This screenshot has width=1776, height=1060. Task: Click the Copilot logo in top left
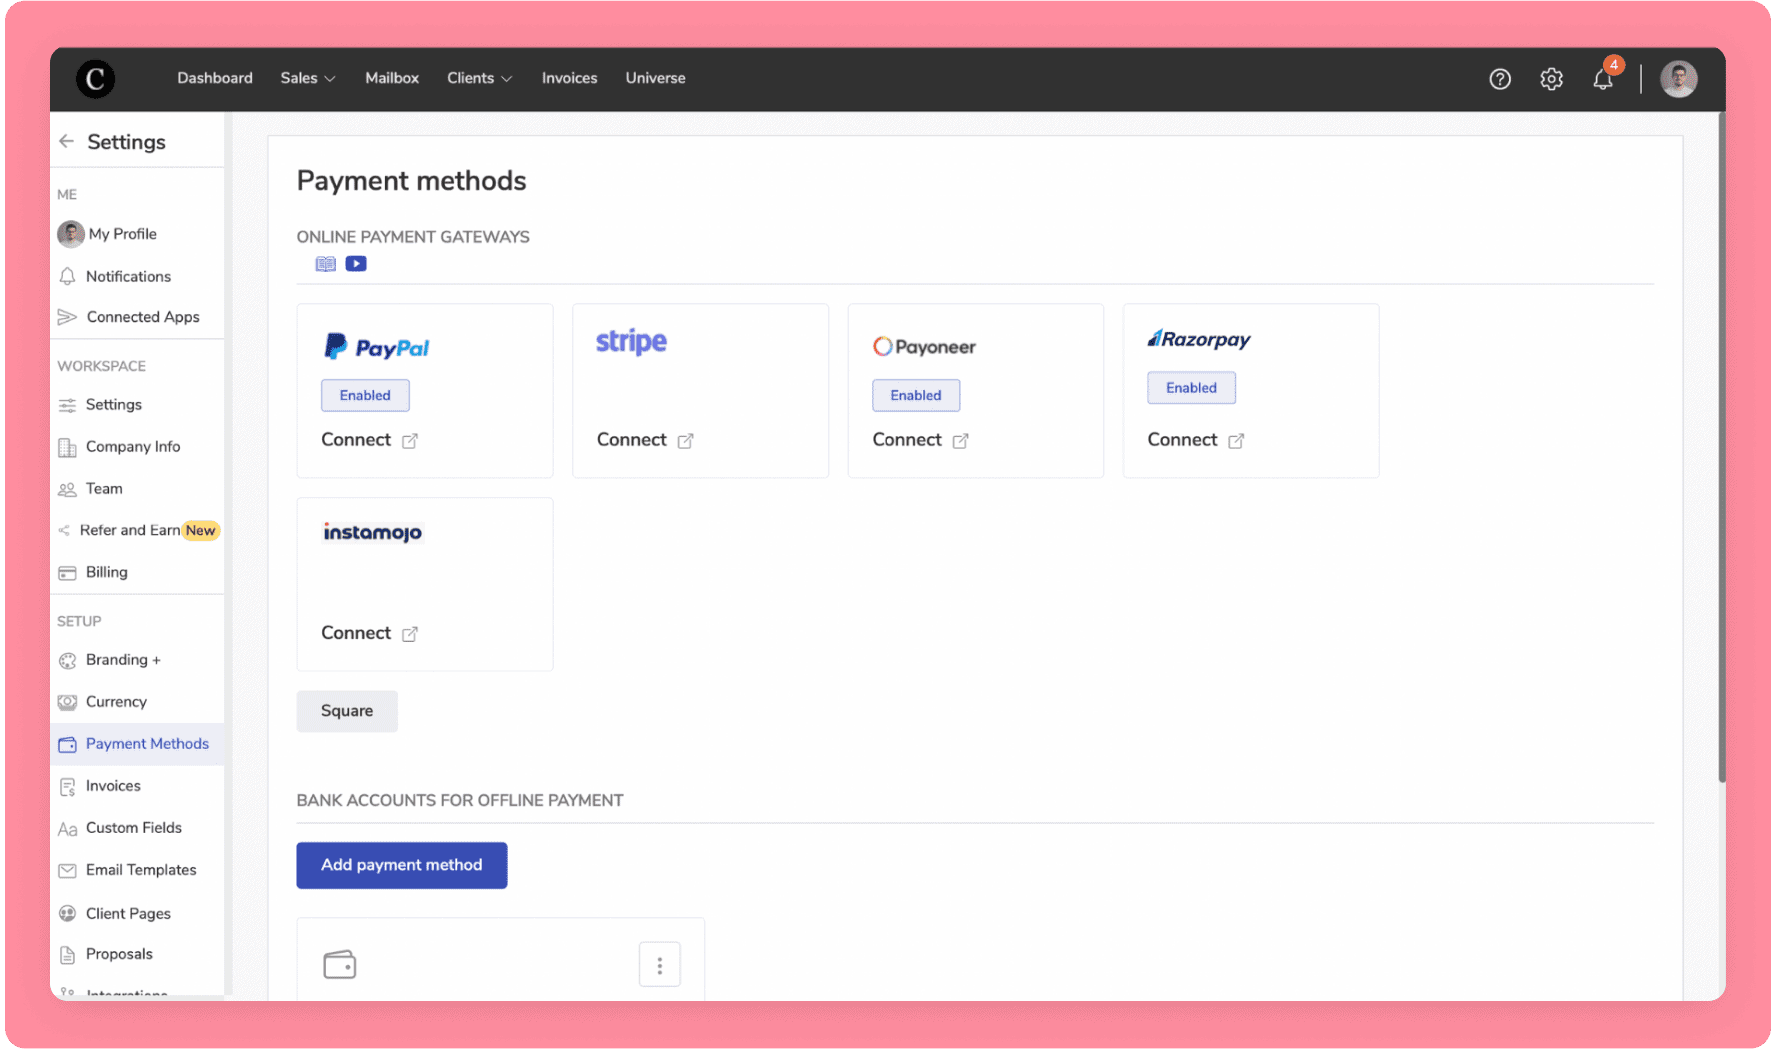click(x=96, y=79)
